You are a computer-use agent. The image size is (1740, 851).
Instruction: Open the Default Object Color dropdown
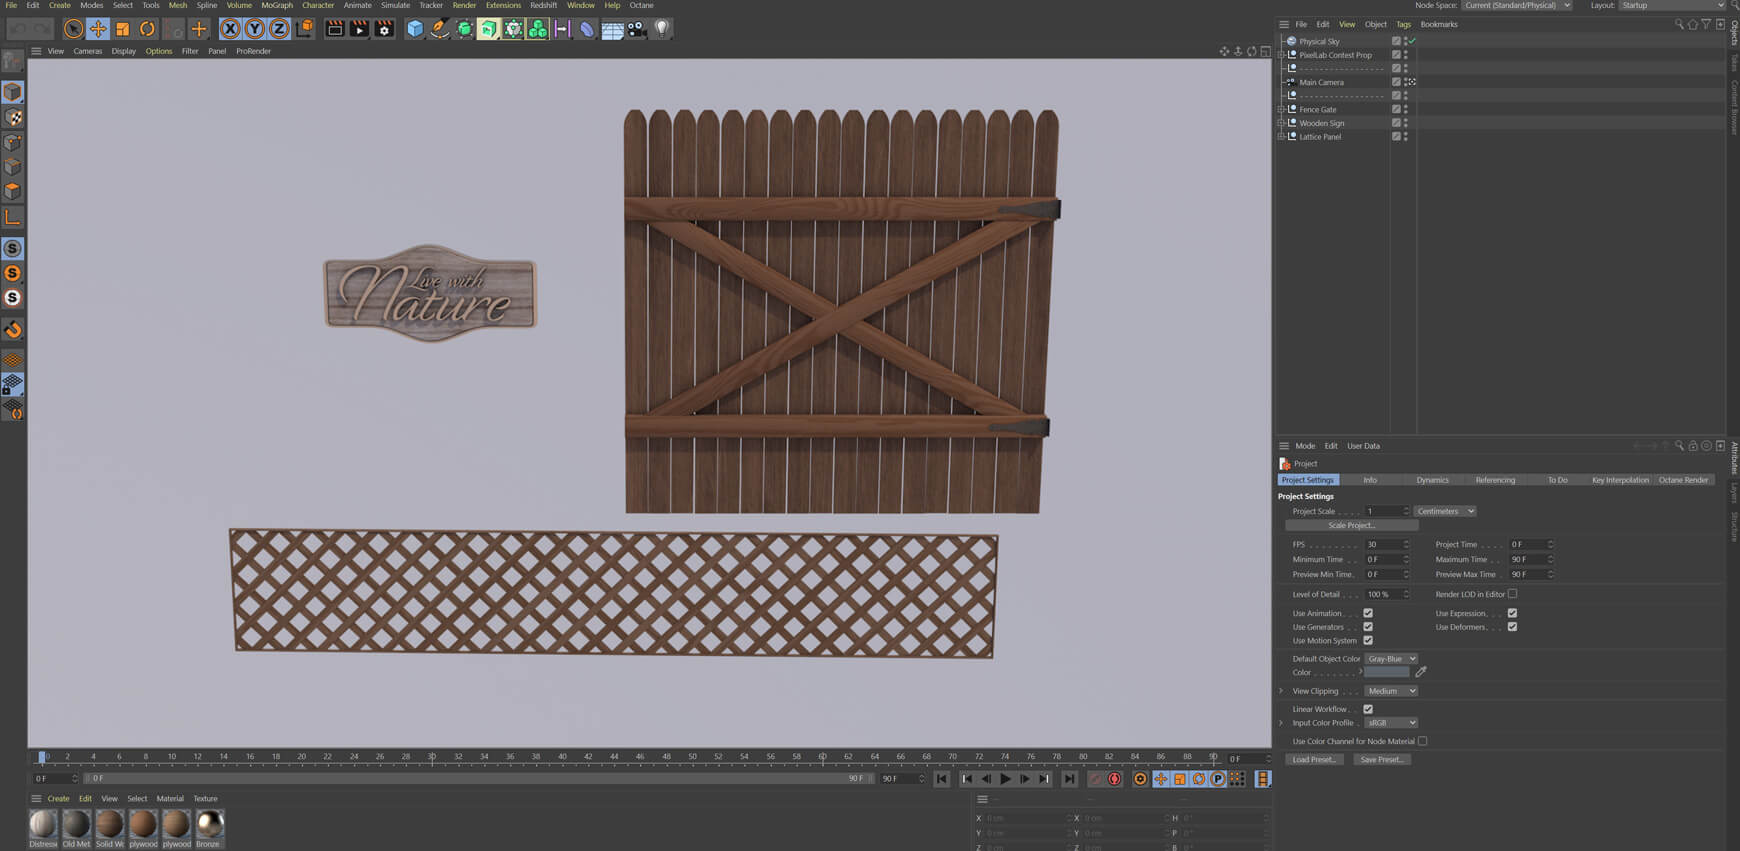click(x=1391, y=659)
